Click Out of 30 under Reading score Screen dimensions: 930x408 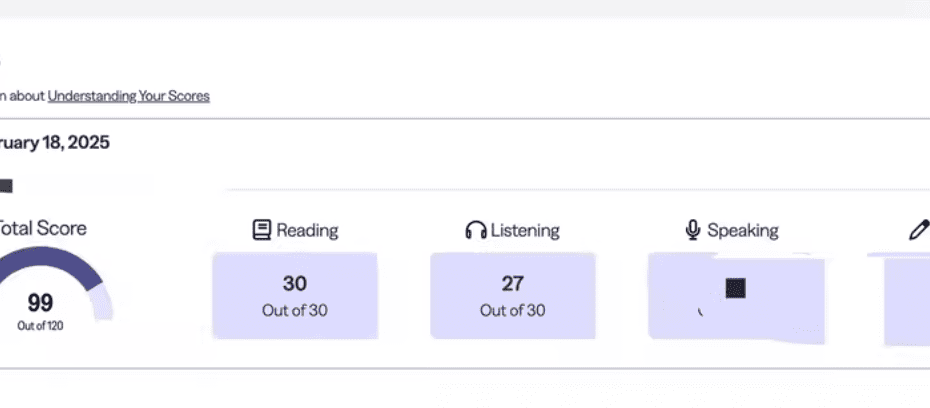tap(295, 311)
